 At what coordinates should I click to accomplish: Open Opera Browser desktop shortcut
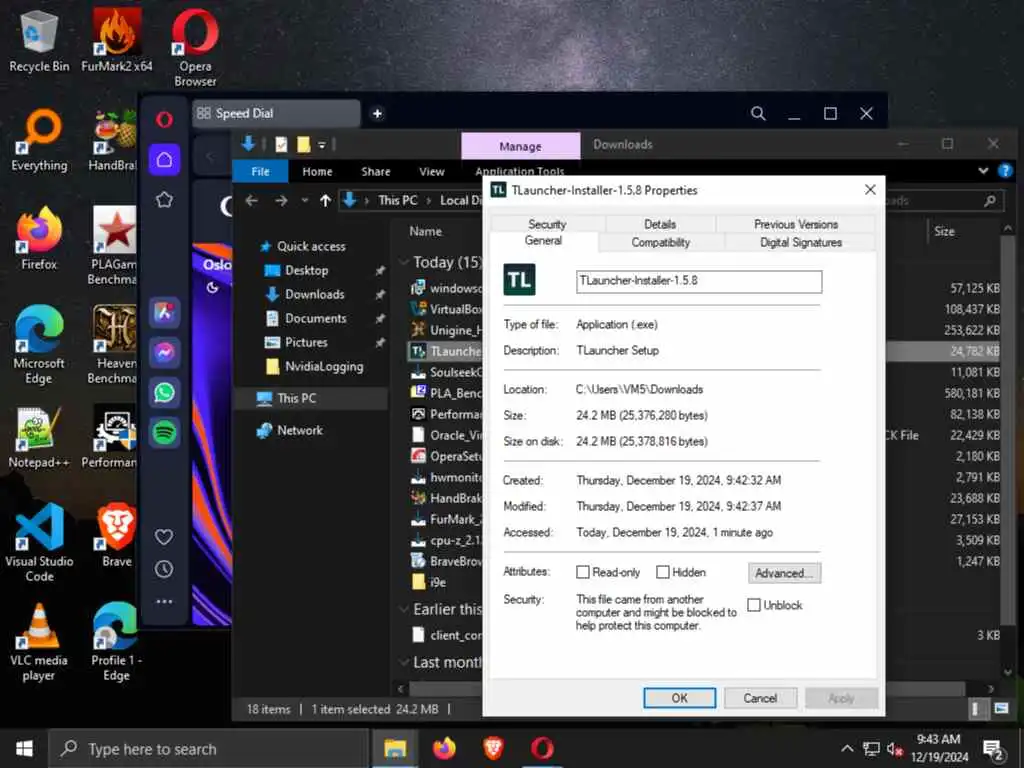(x=195, y=48)
